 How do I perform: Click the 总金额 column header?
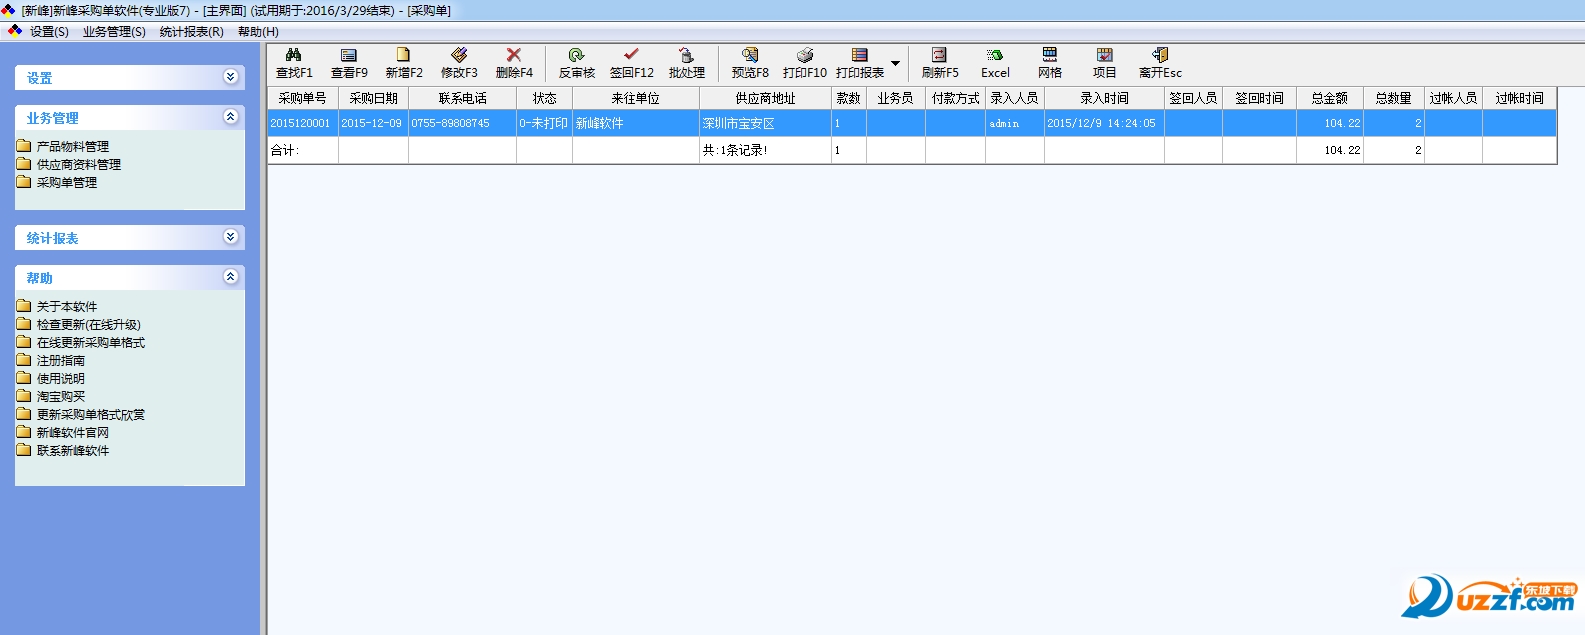point(1330,98)
